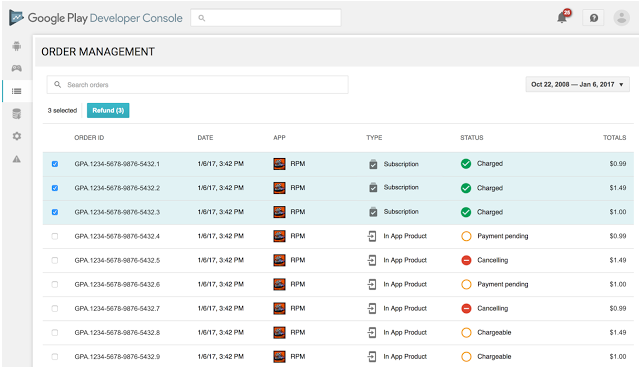
Task: Click $1.49 total for order 5432.2
Action: click(x=618, y=188)
